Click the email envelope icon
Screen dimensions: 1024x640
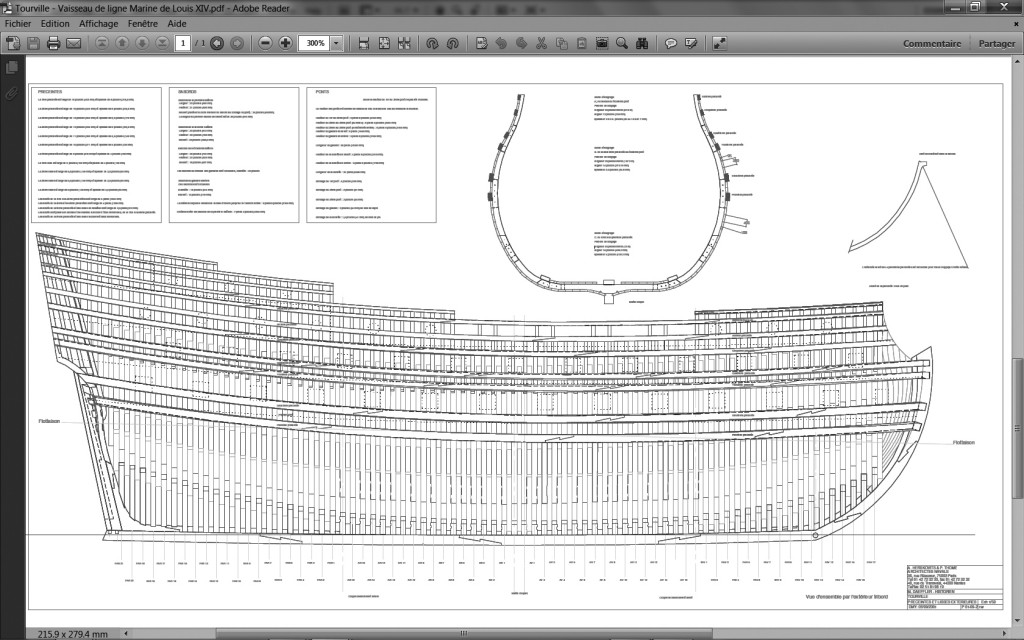click(73, 44)
